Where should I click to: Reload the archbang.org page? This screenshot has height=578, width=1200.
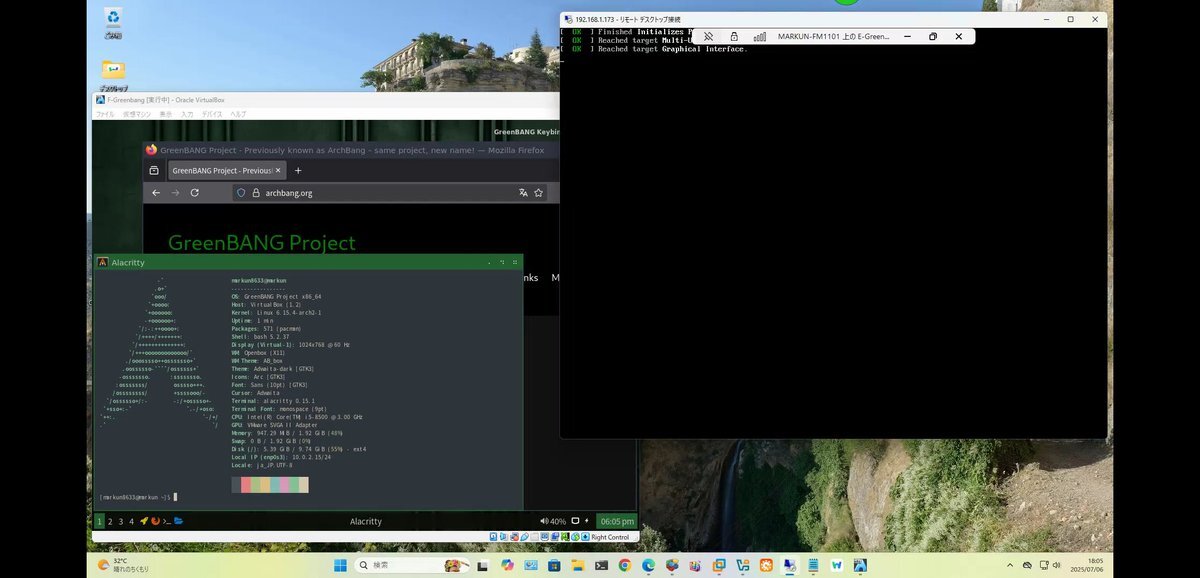tap(195, 193)
